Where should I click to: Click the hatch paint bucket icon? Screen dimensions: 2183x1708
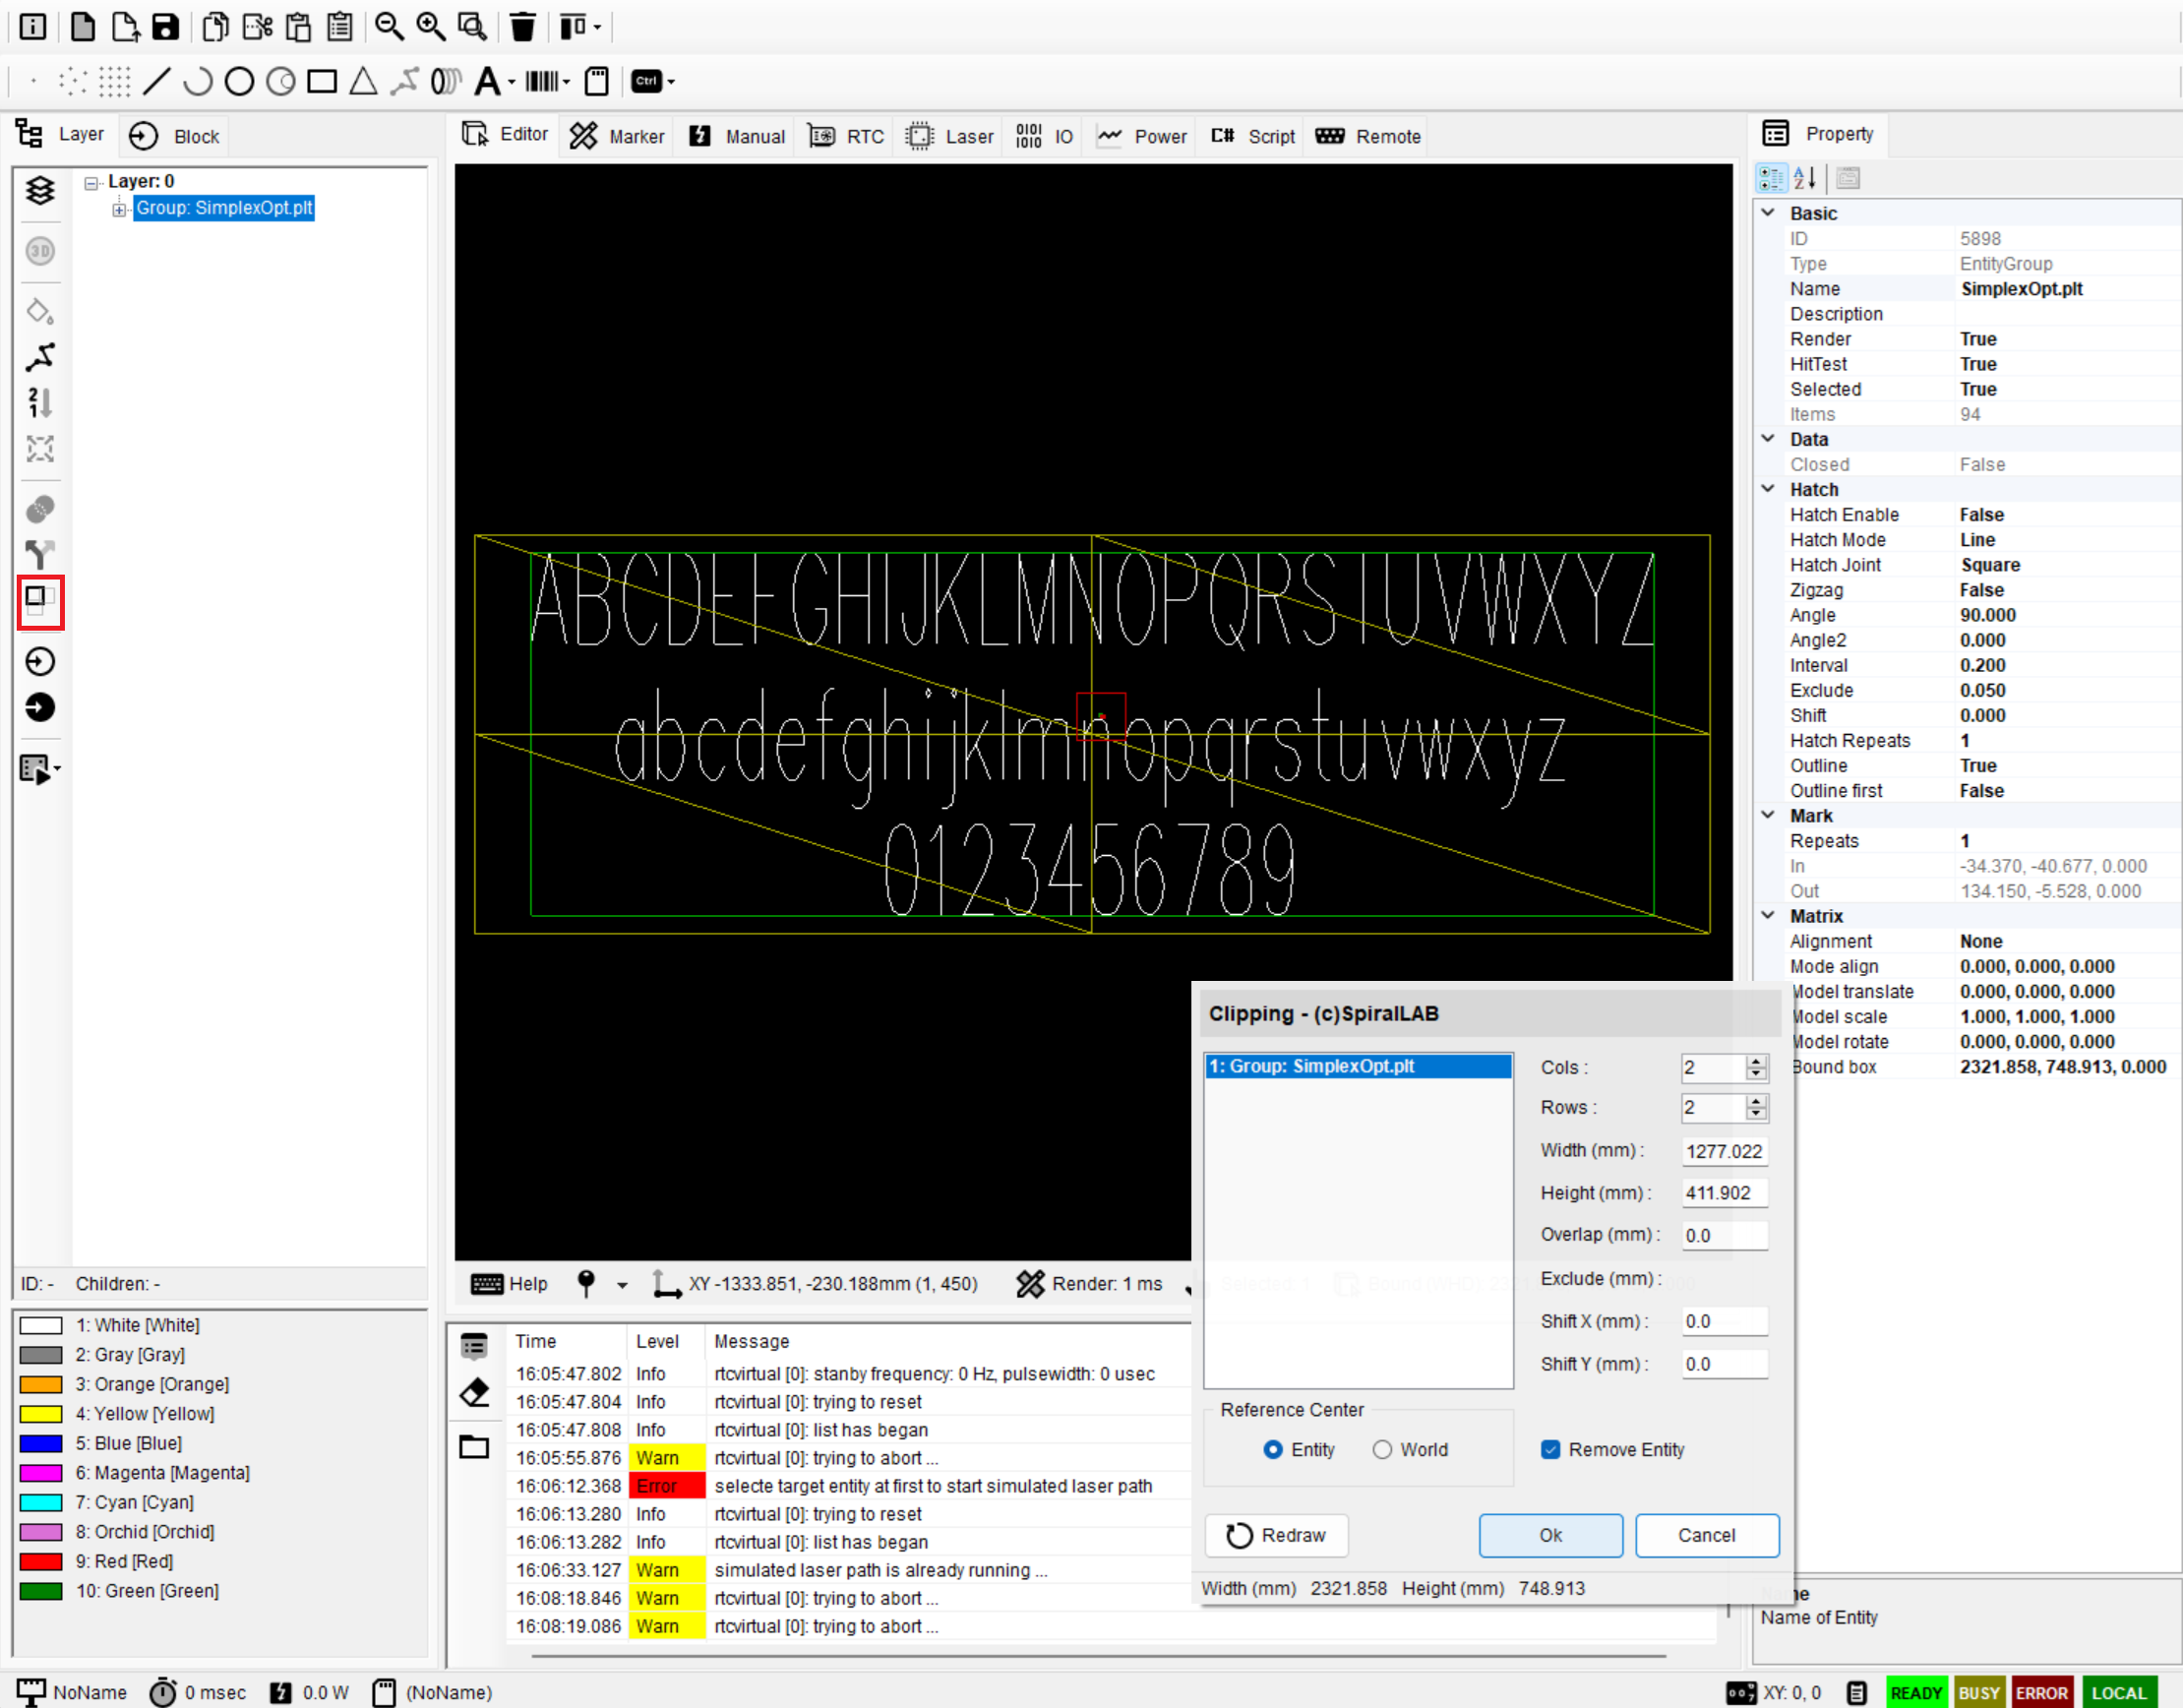[x=40, y=311]
